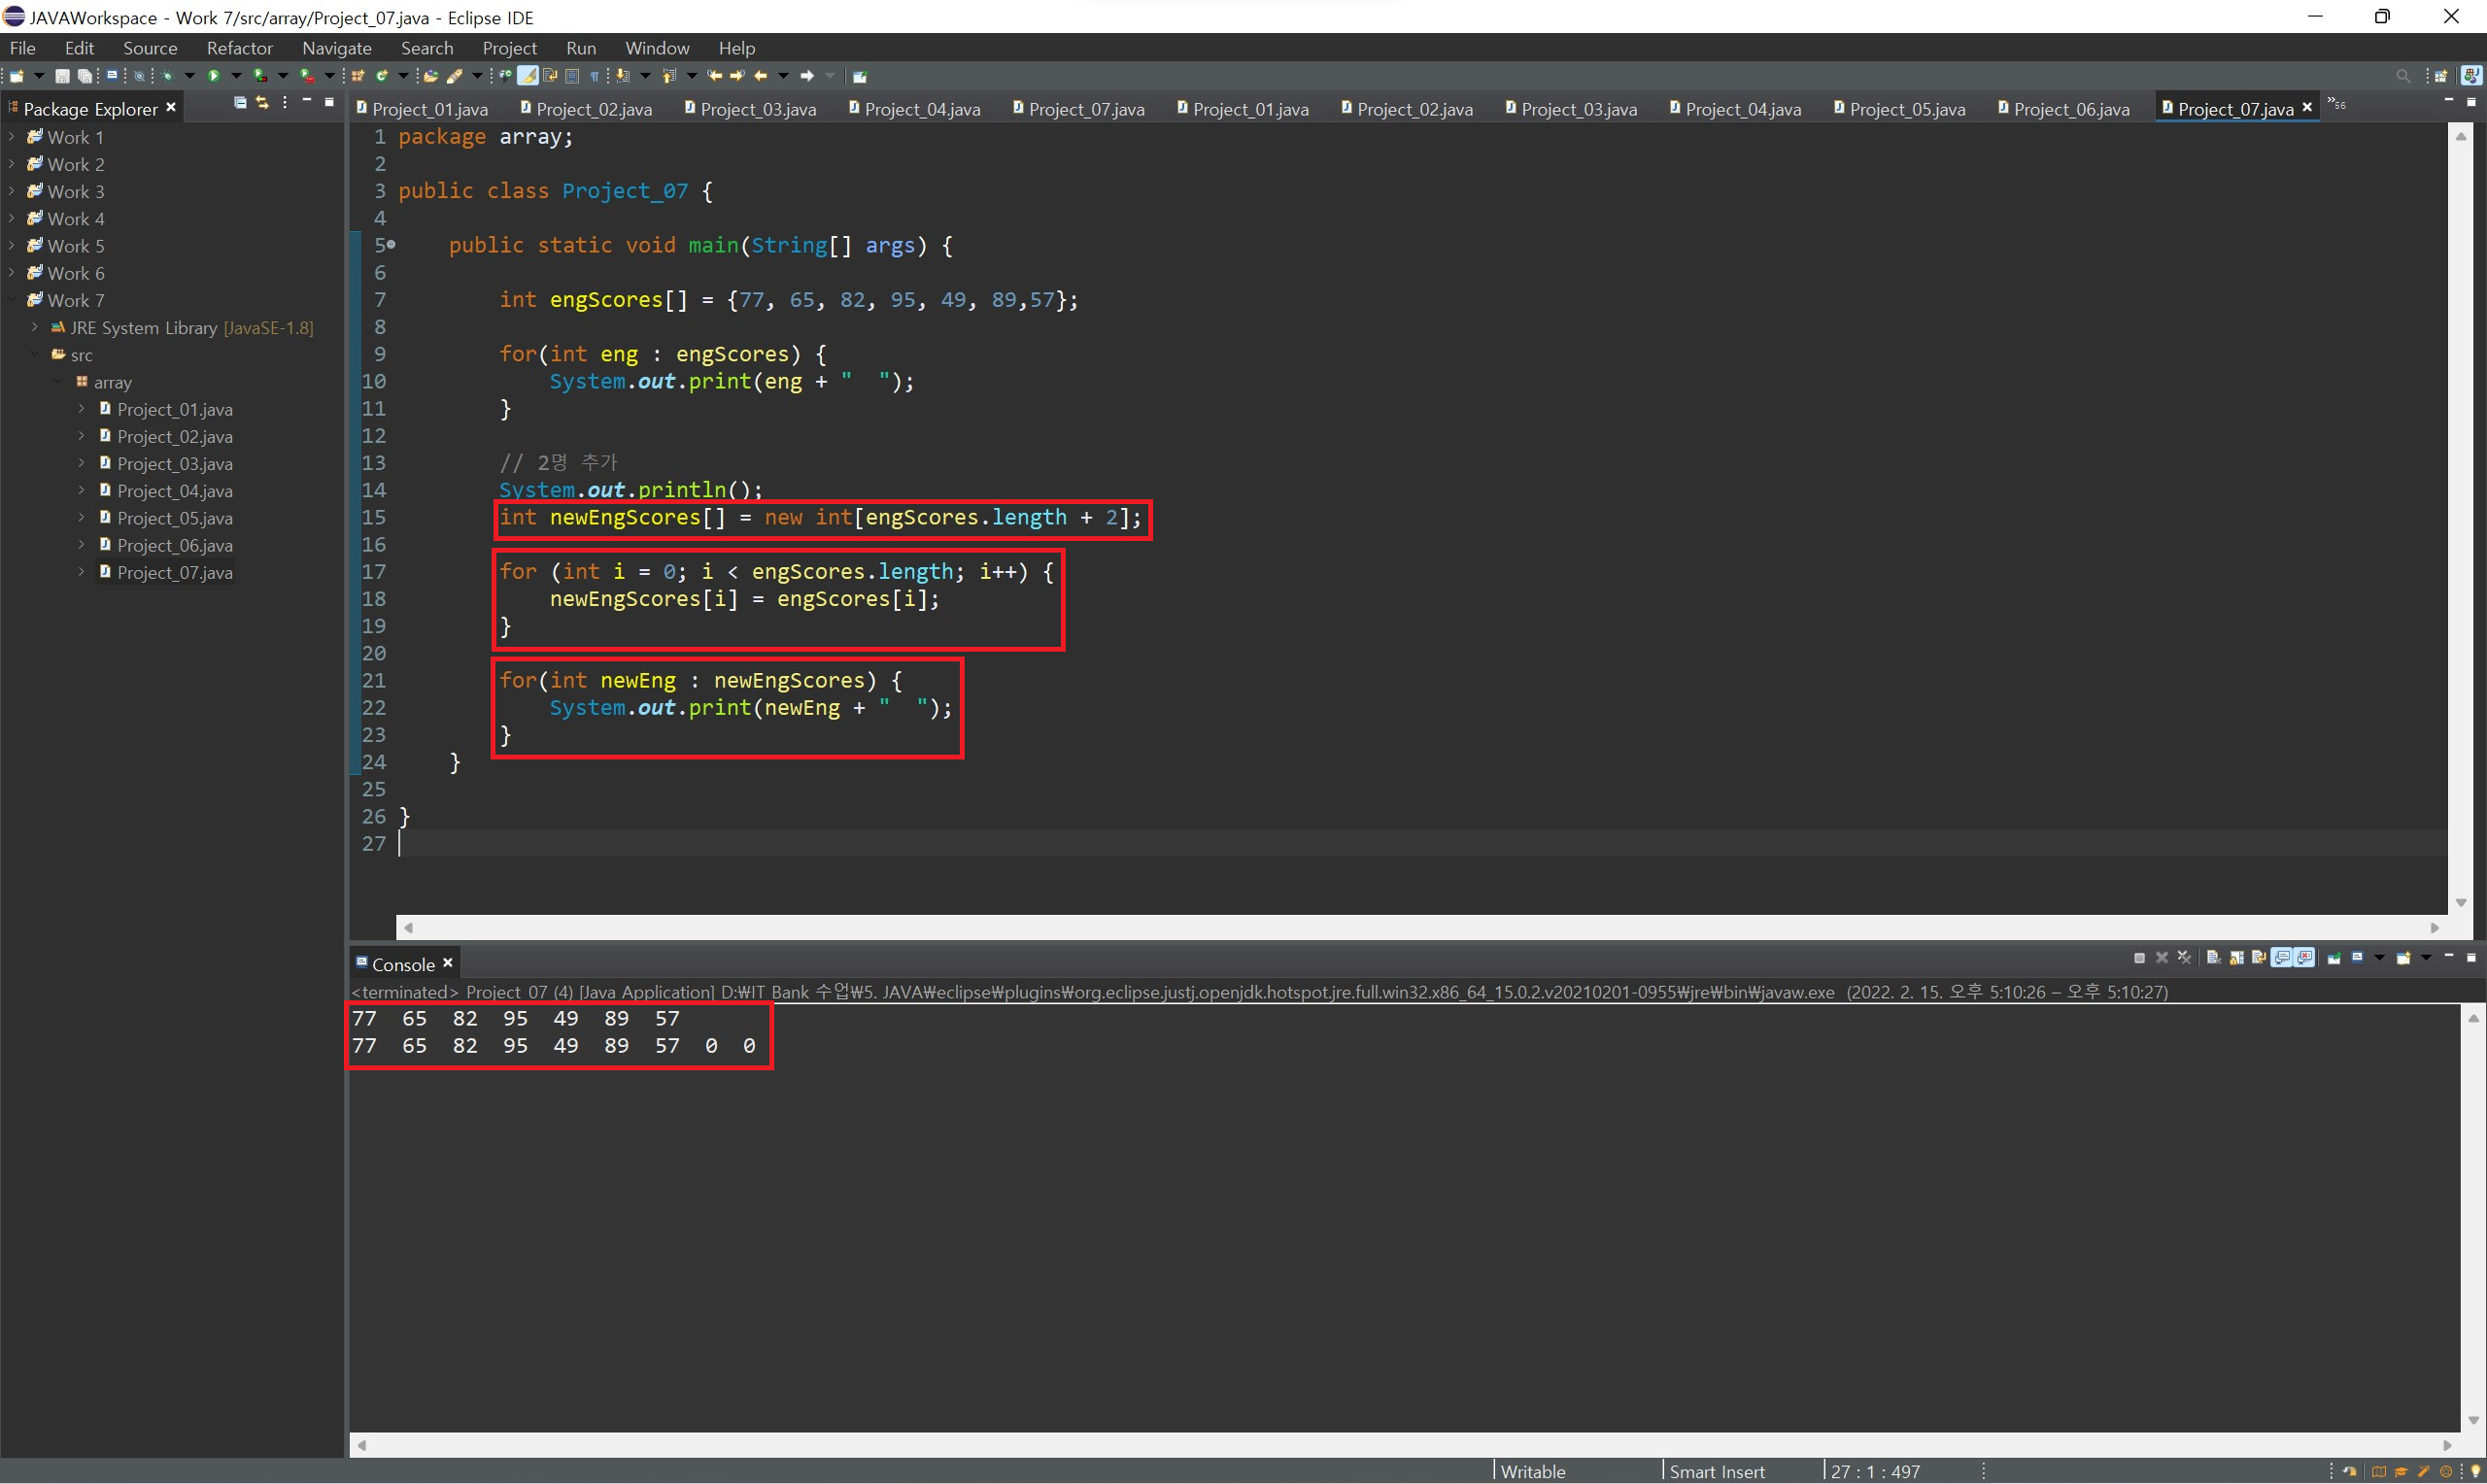This screenshot has height=1484, width=2487.
Task: Select Project_04.java in Package Explorer
Action: [x=174, y=491]
